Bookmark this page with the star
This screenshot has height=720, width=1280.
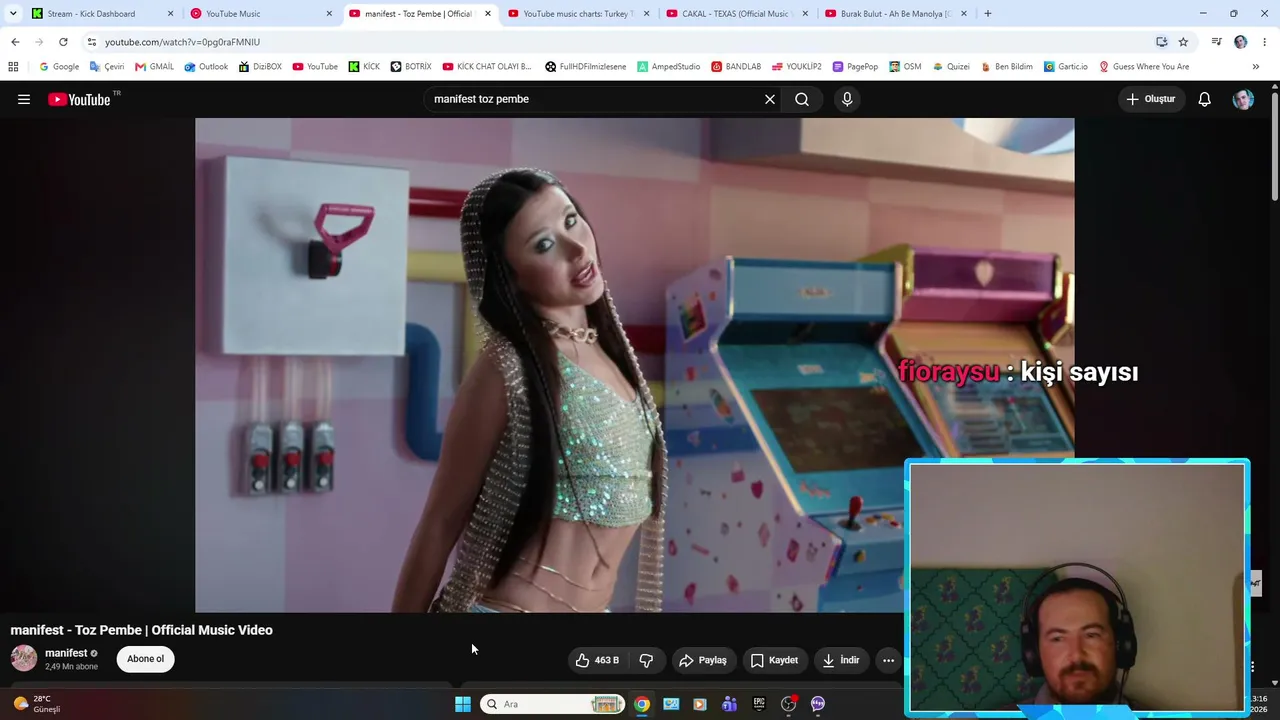pos(1183,42)
